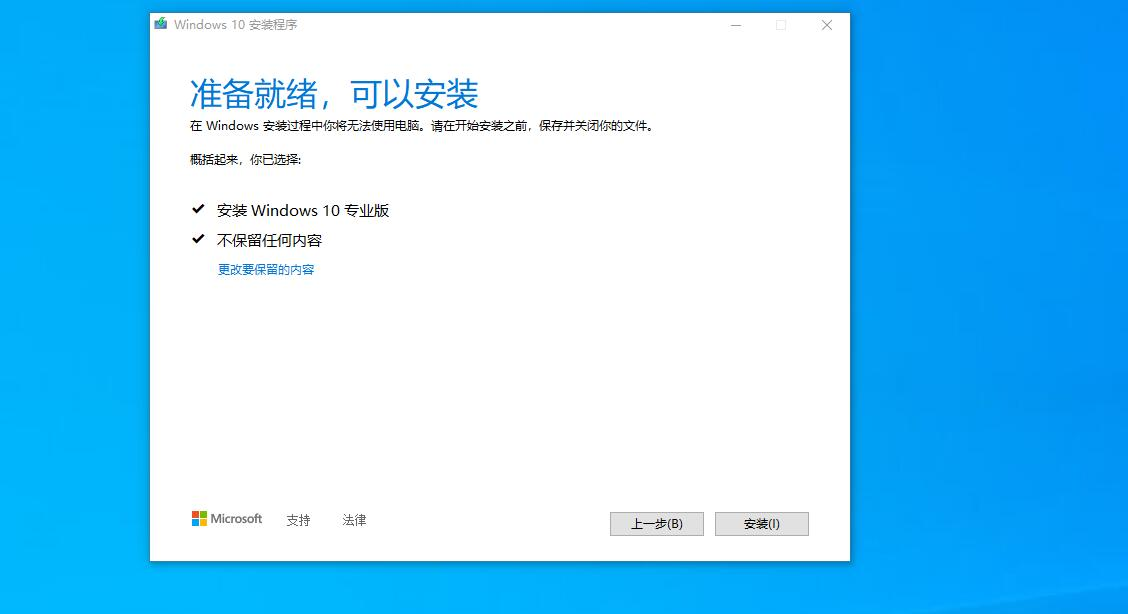
Task: Click the checkmark beside 安装 Windows 10 专业版
Action: point(197,210)
